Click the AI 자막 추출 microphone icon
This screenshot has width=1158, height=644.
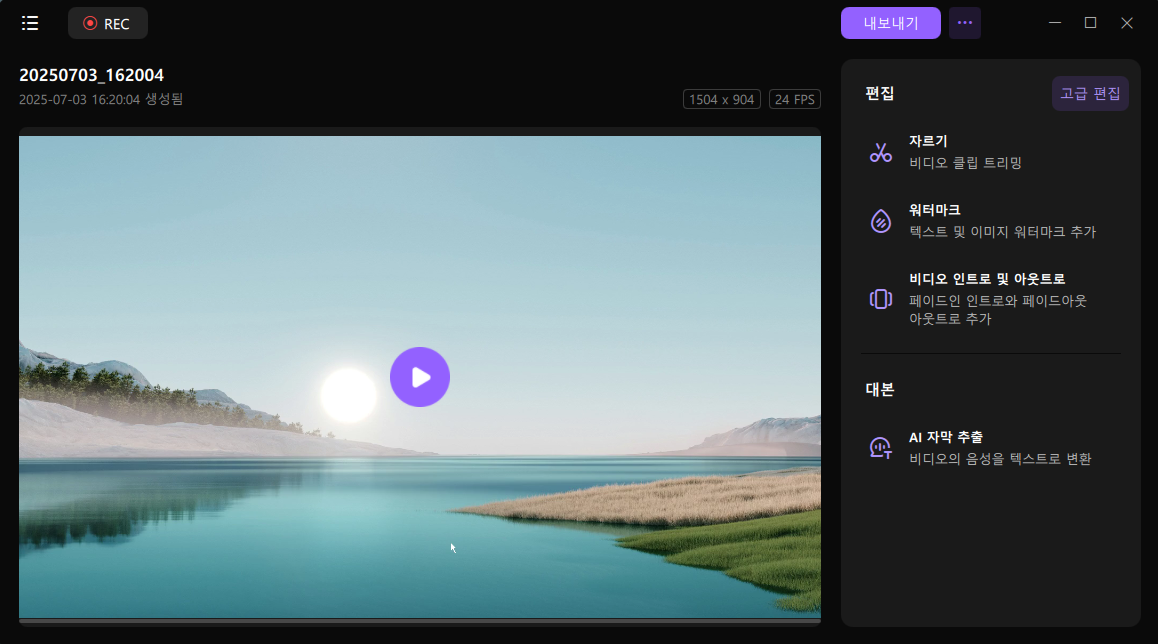pyautogui.click(x=880, y=448)
